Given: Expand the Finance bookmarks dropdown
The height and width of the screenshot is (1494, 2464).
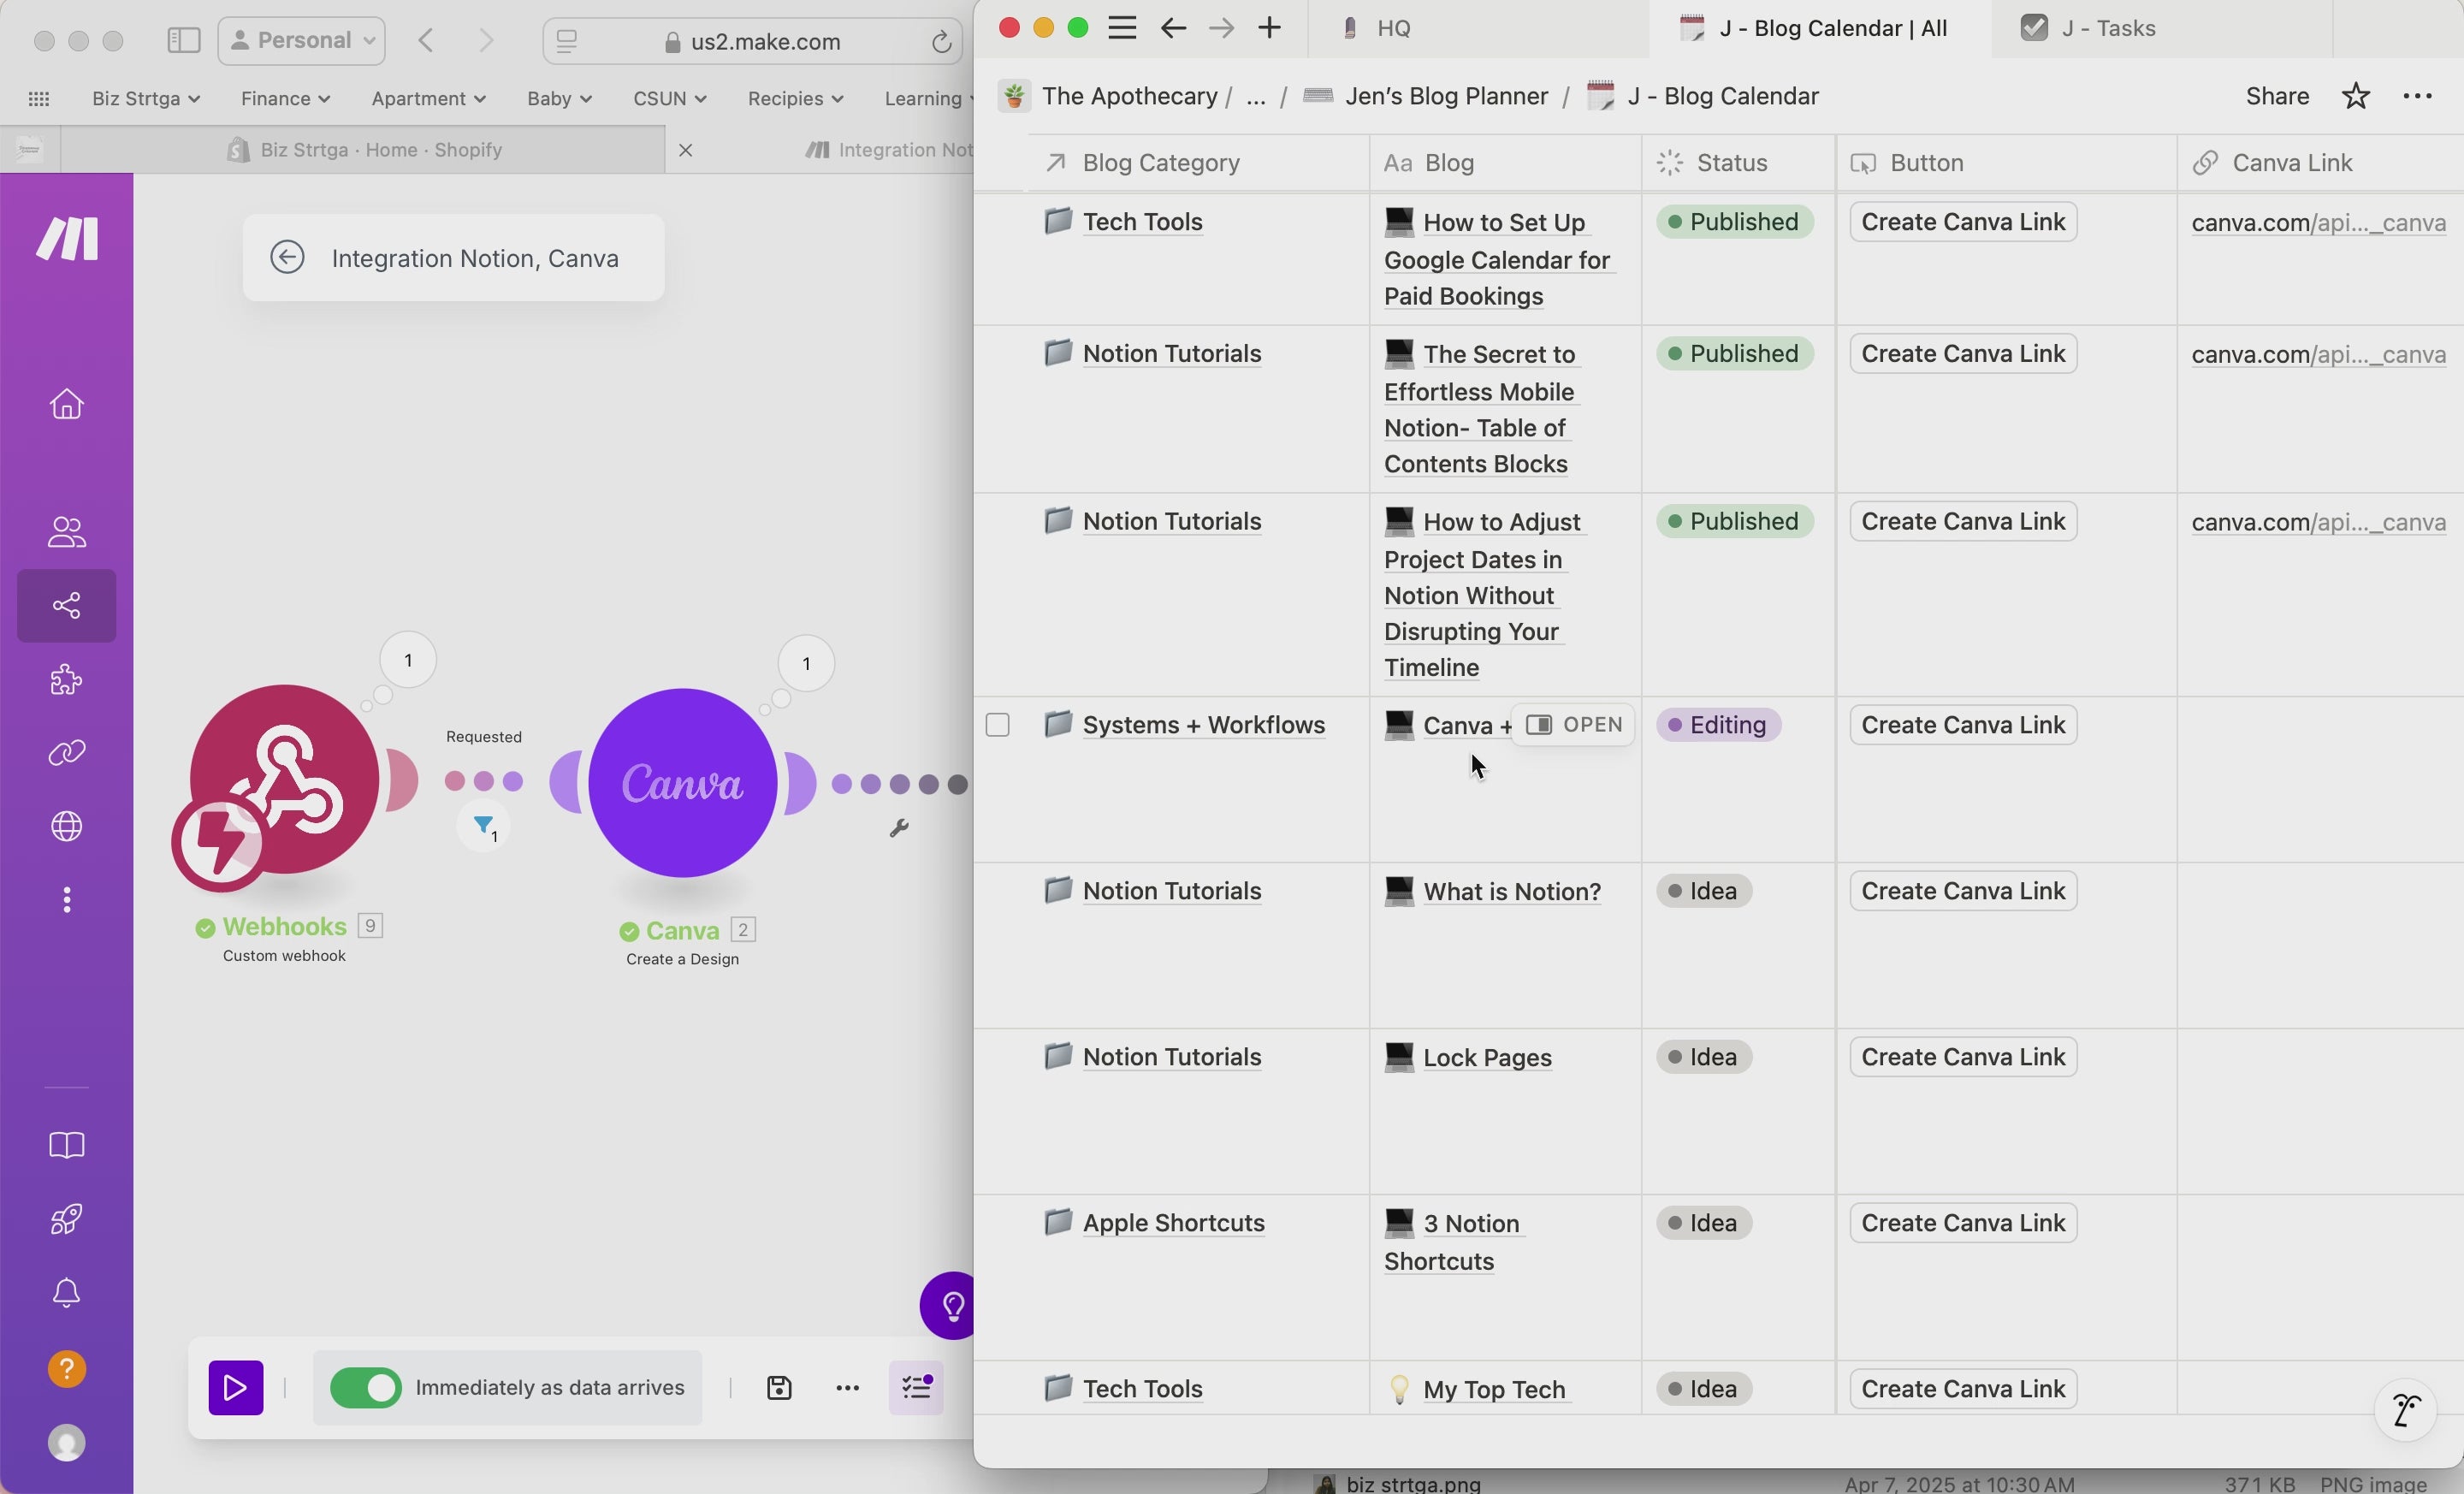Looking at the screenshot, I should pos(285,98).
